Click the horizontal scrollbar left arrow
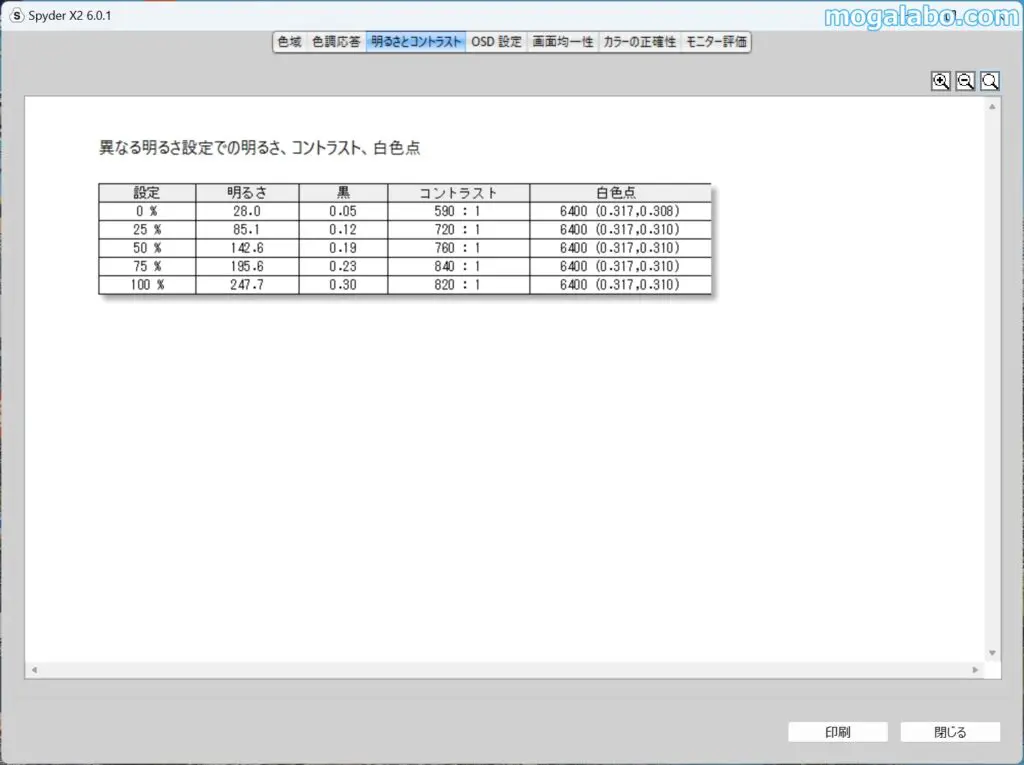This screenshot has width=1024, height=765. coord(35,669)
